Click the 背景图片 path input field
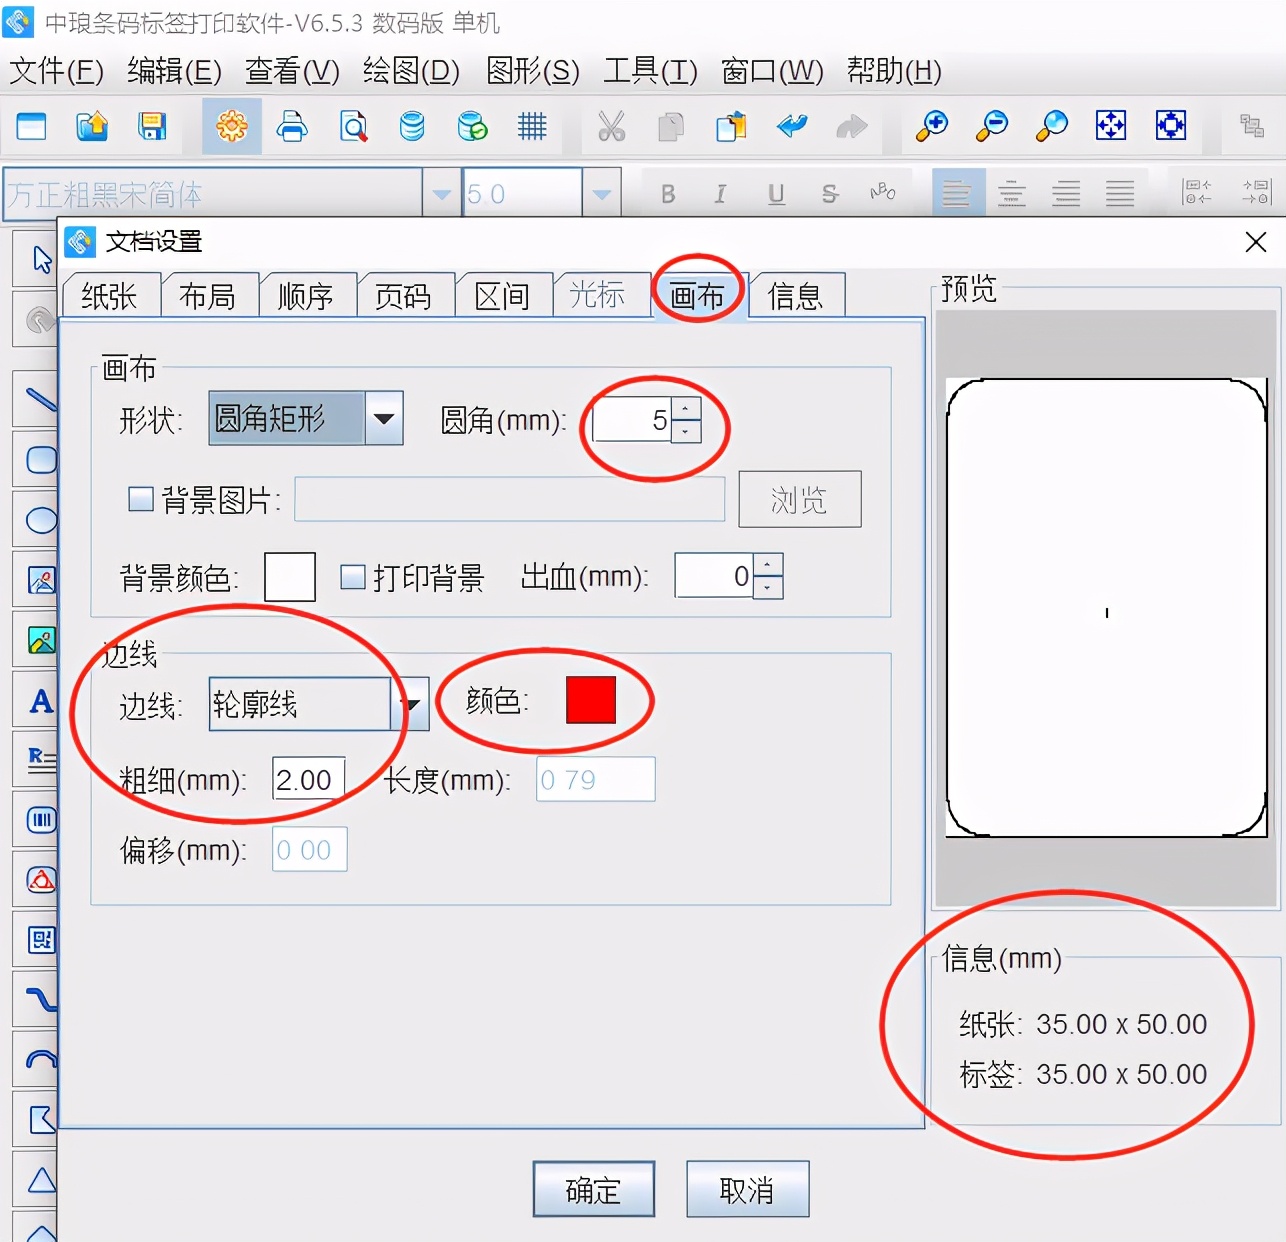The image size is (1286, 1242). [x=510, y=499]
